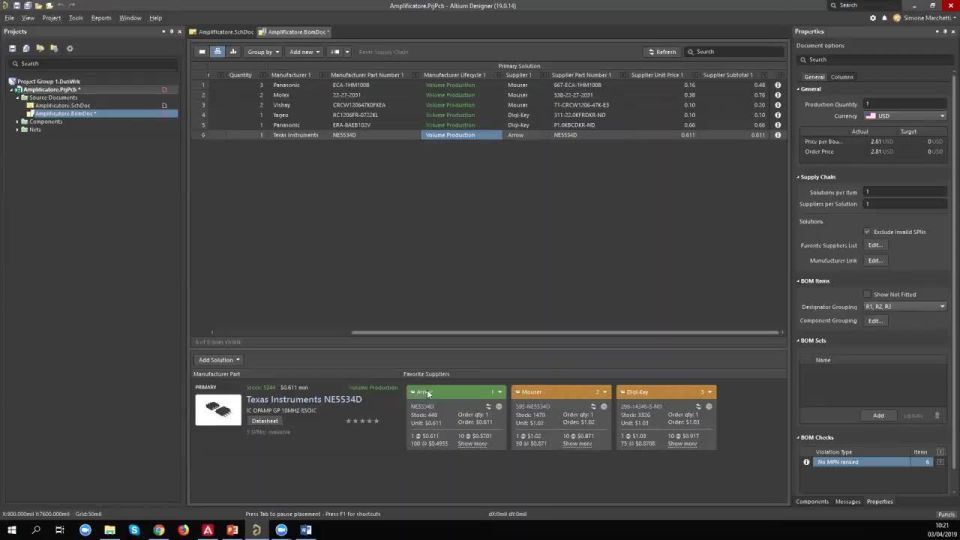Edit Favorite Suppliers List
The height and width of the screenshot is (540, 960).
tap(875, 246)
